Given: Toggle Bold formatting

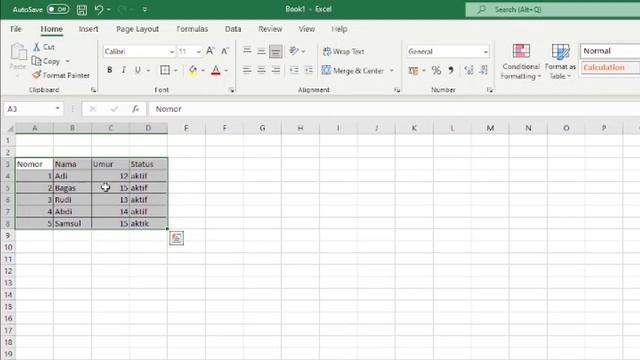Looking at the screenshot, I should [x=109, y=70].
